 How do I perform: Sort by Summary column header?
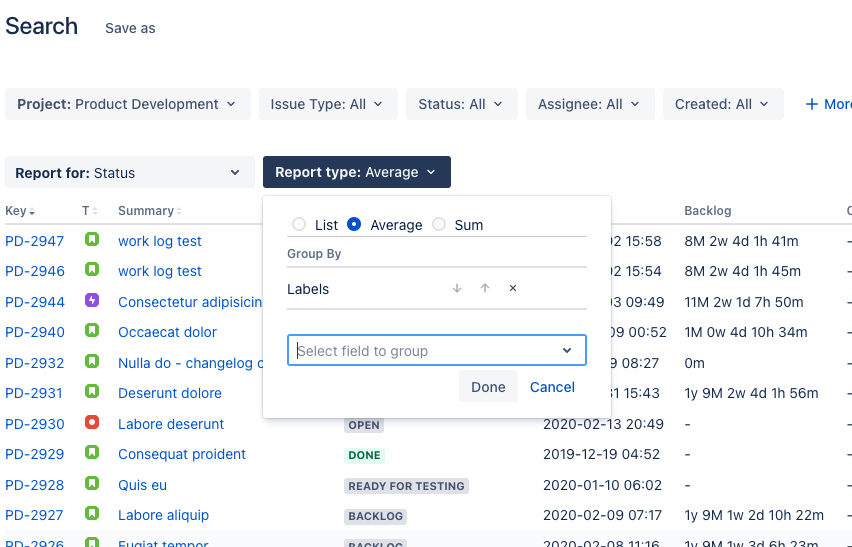(x=150, y=211)
